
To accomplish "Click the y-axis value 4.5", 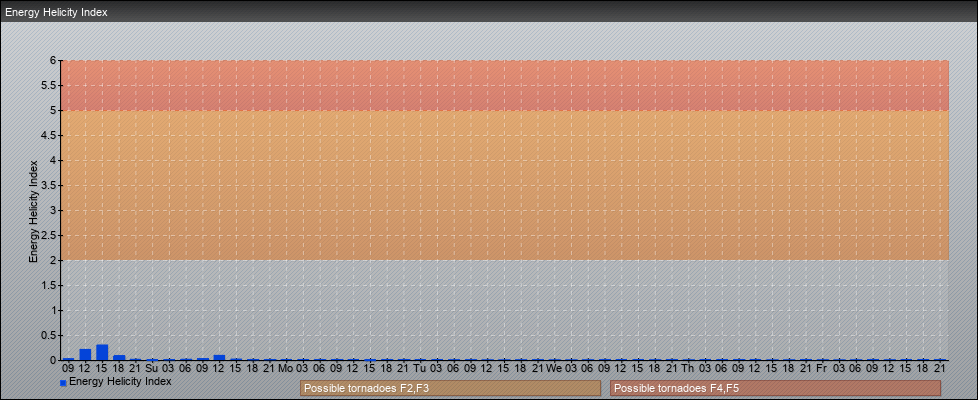I will (x=49, y=135).
